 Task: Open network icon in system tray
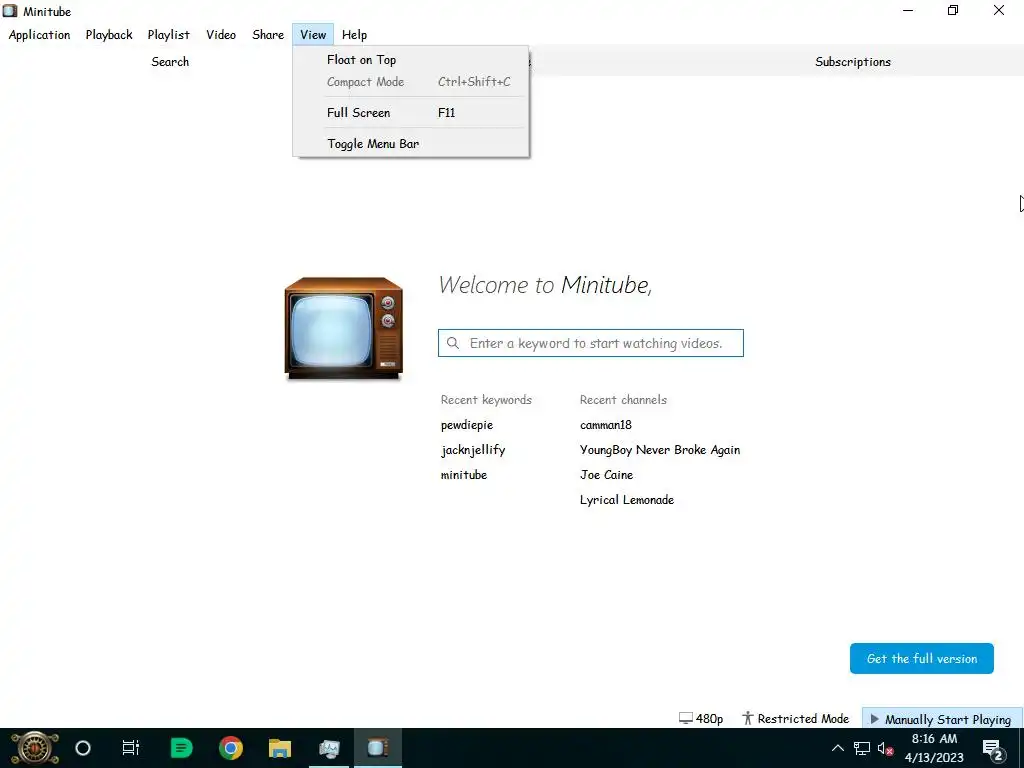click(x=862, y=748)
